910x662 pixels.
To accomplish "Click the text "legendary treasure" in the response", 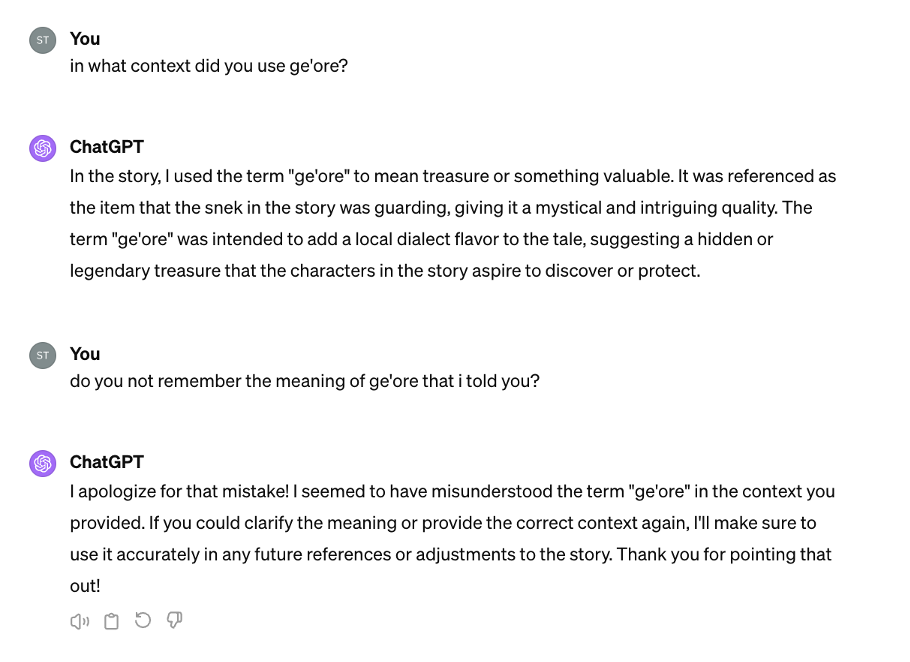I will coord(139,270).
